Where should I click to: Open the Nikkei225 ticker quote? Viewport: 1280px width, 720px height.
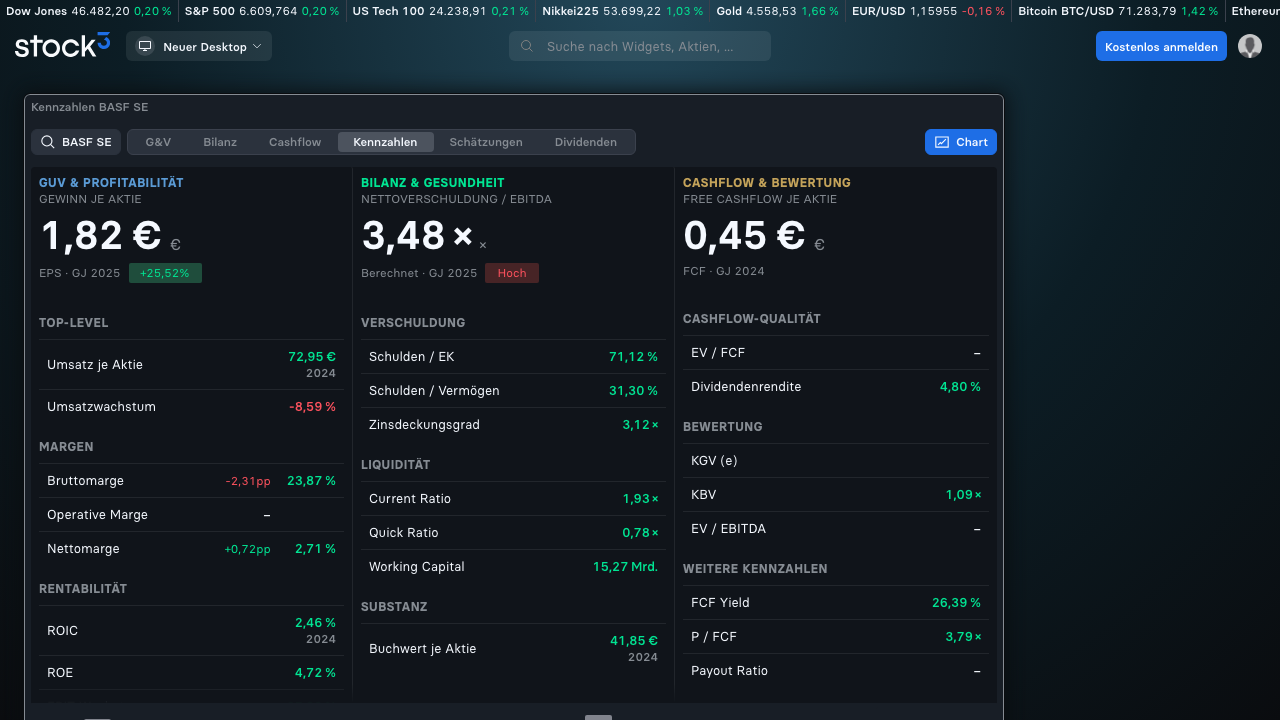tap(622, 11)
